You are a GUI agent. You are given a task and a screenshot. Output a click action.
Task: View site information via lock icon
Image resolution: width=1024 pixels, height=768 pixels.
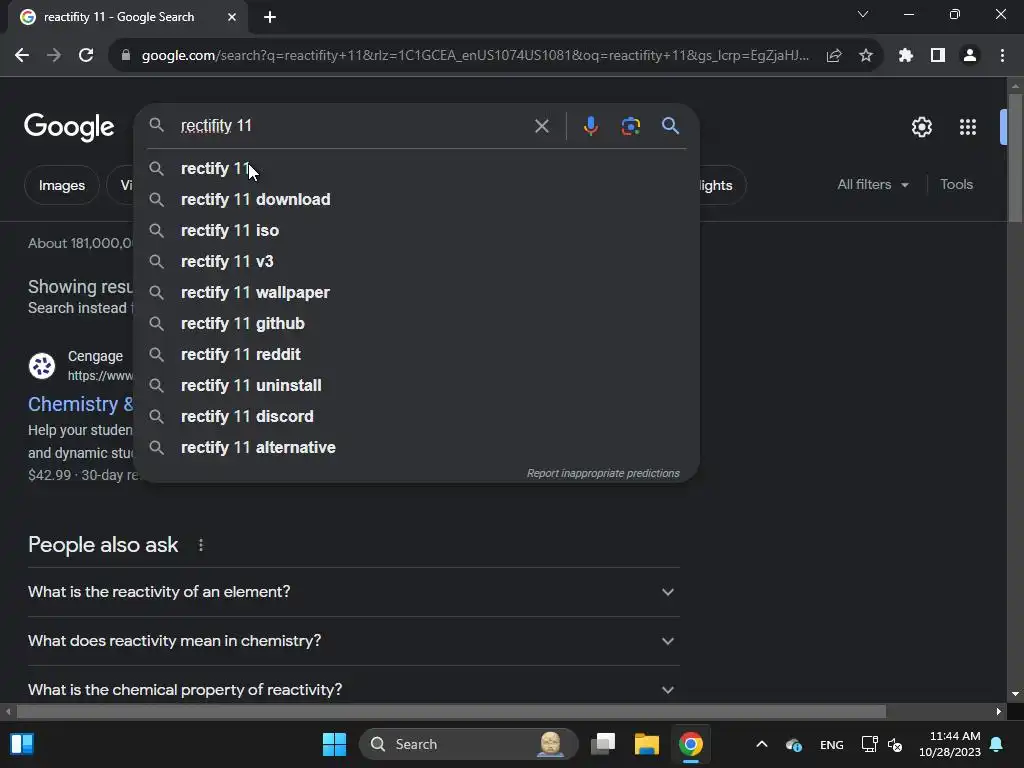[x=126, y=56]
